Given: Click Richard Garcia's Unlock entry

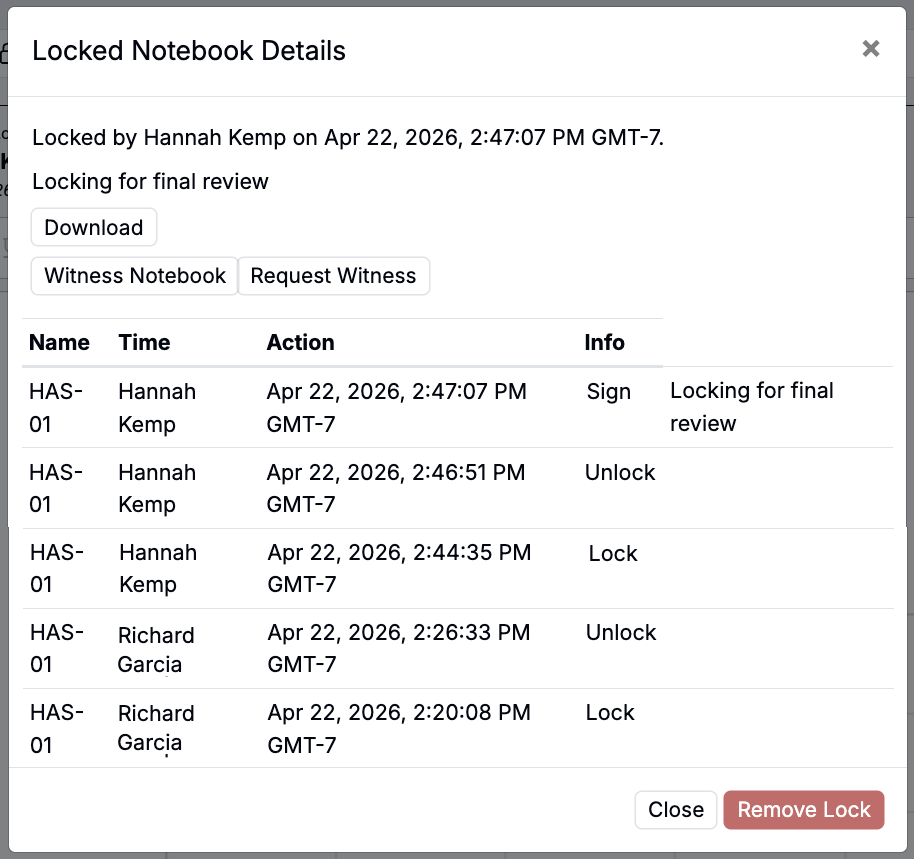Looking at the screenshot, I should tap(620, 633).
